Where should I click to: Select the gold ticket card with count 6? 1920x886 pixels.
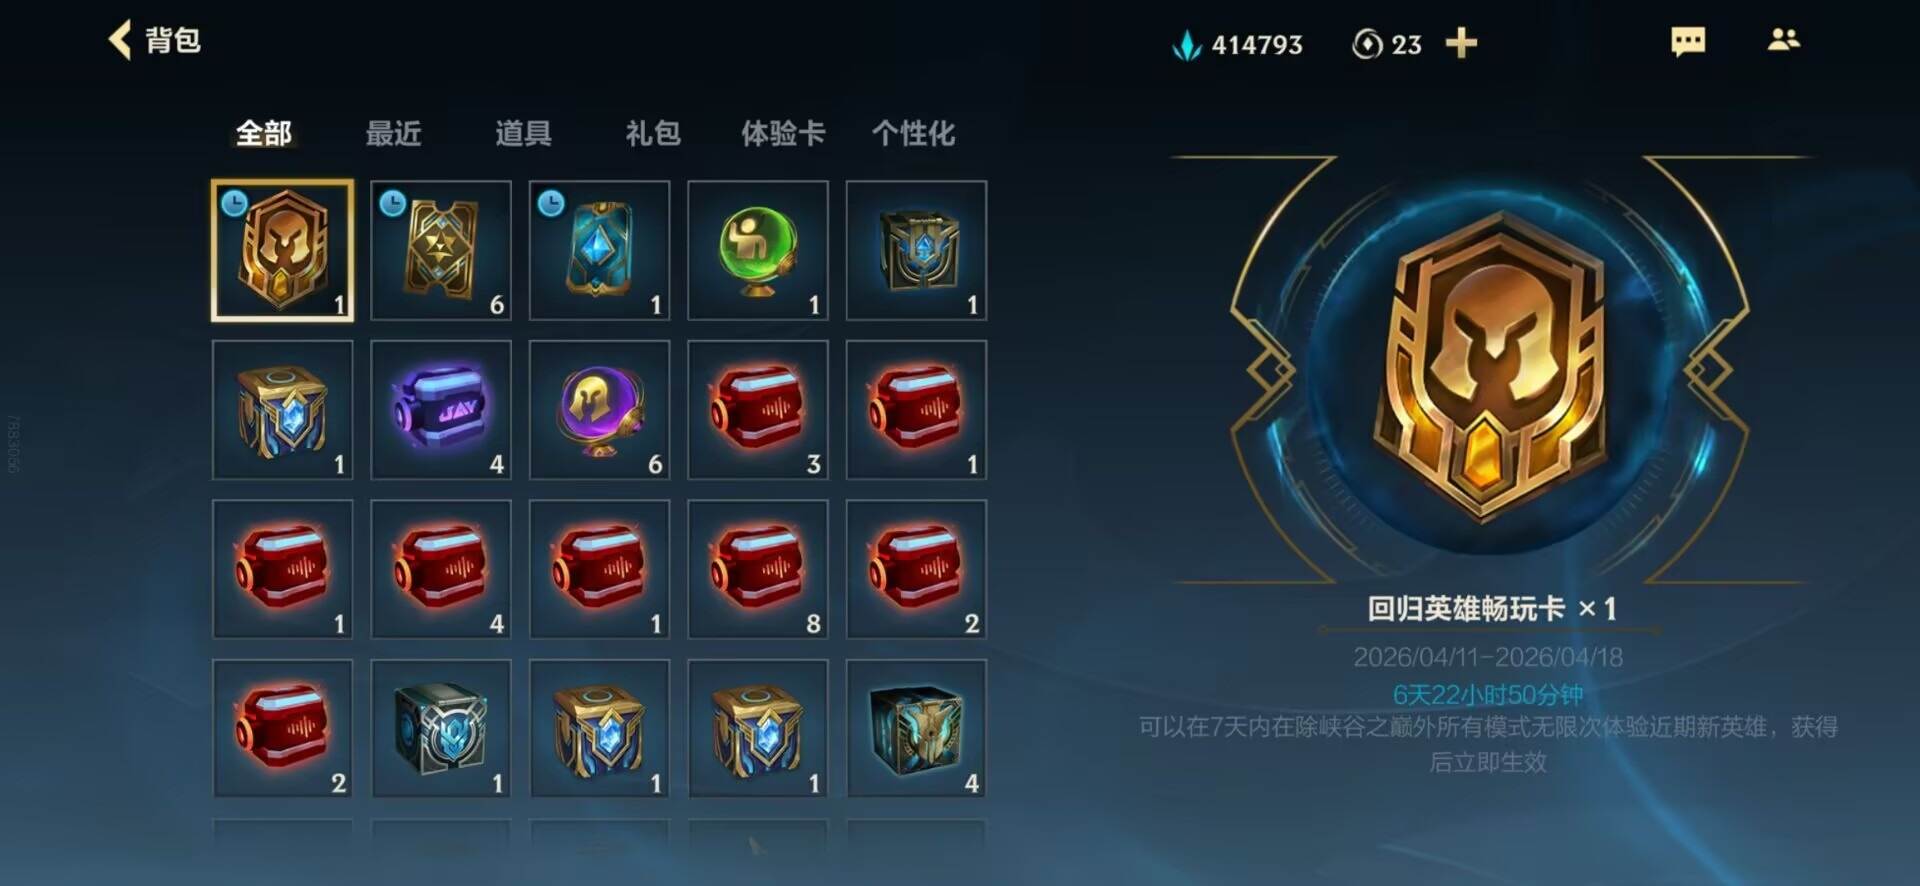pos(441,250)
